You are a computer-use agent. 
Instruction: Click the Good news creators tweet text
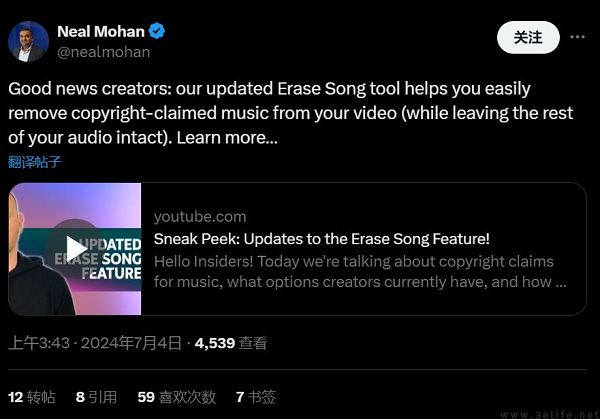(x=290, y=112)
